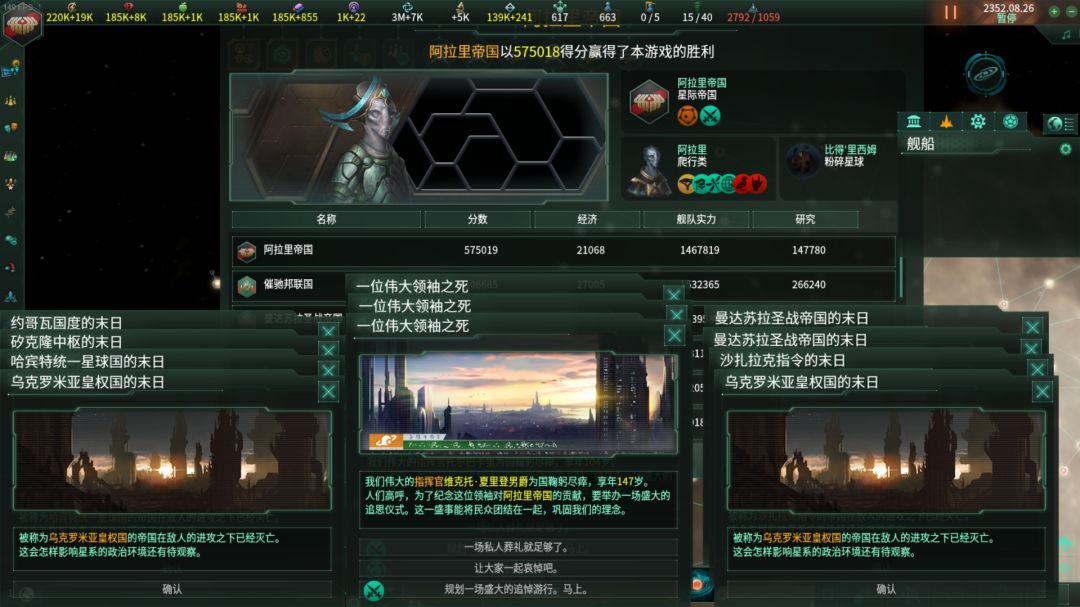Close the top 一位伟大领袖之死 popup
The image size is (1080, 607).
pos(674,295)
